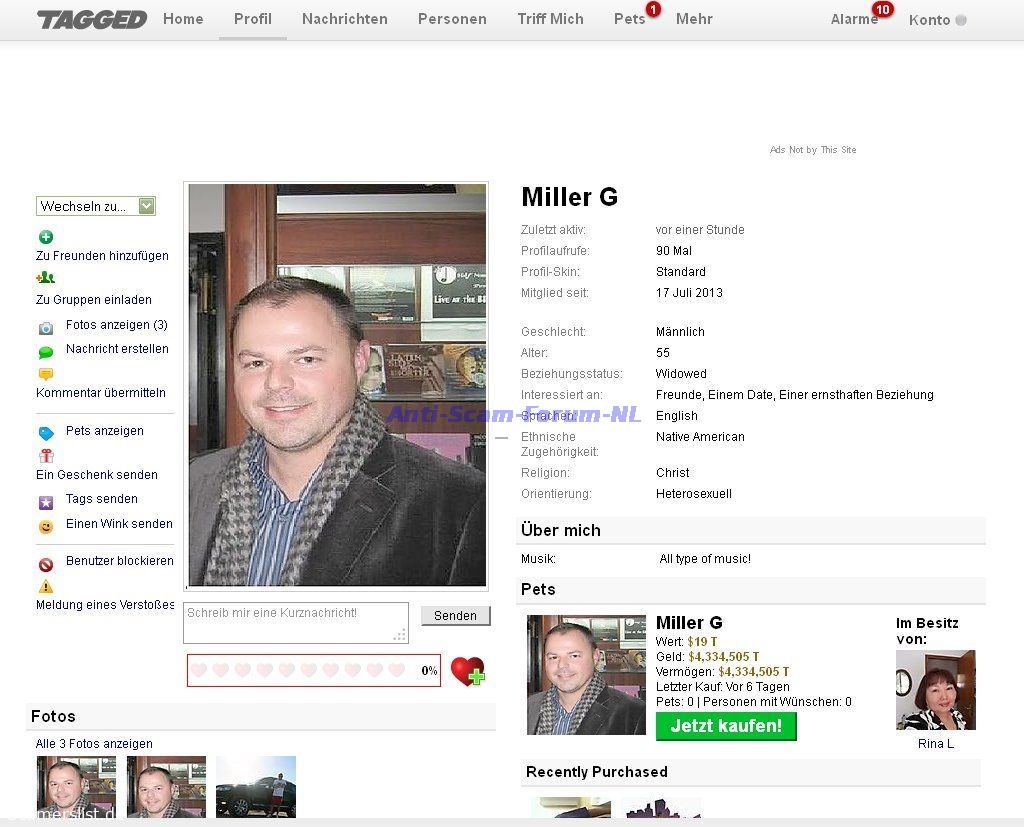This screenshot has width=1024, height=827.
Task: Click the Senden button
Action: pyautogui.click(x=455, y=615)
